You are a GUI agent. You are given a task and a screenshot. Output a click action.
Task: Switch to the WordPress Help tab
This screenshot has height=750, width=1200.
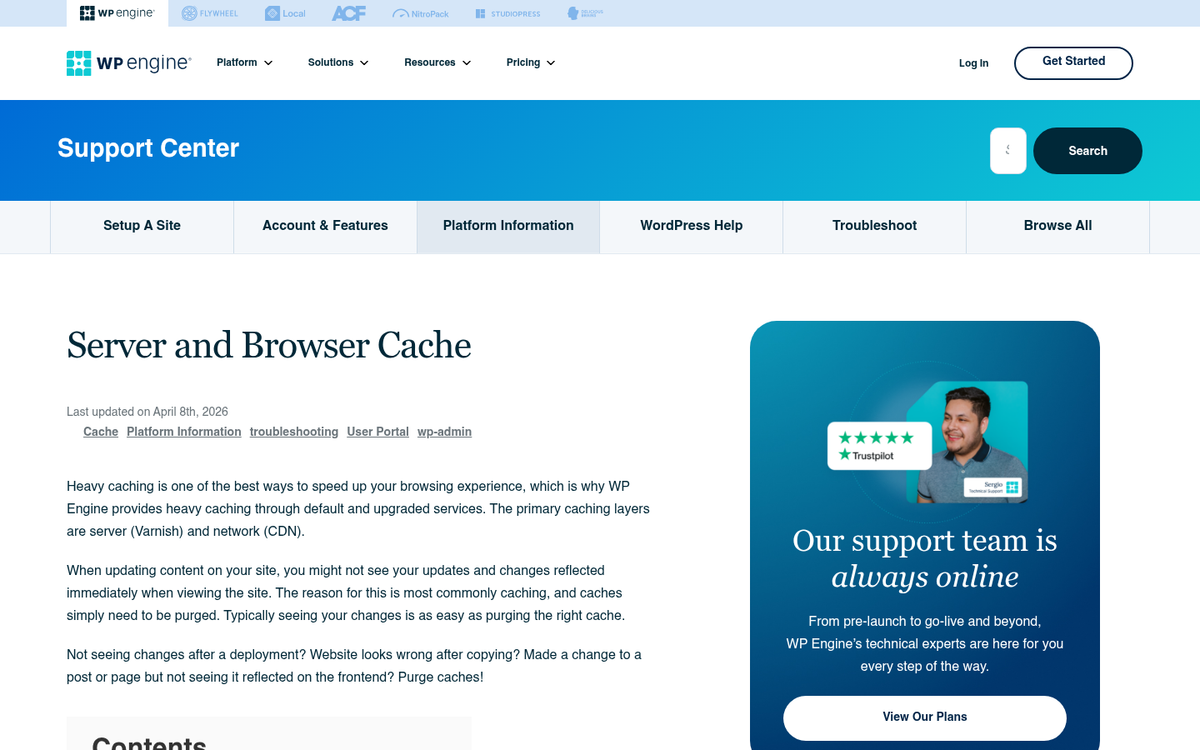(x=691, y=226)
